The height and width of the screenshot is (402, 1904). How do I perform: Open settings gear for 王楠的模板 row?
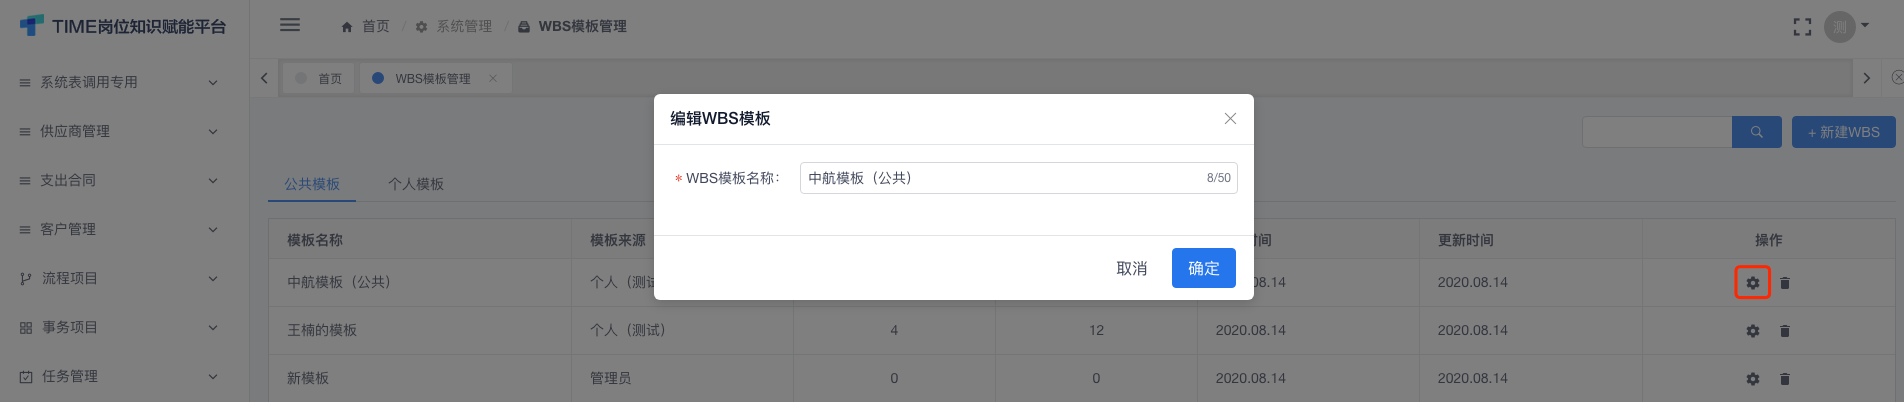click(x=1752, y=331)
